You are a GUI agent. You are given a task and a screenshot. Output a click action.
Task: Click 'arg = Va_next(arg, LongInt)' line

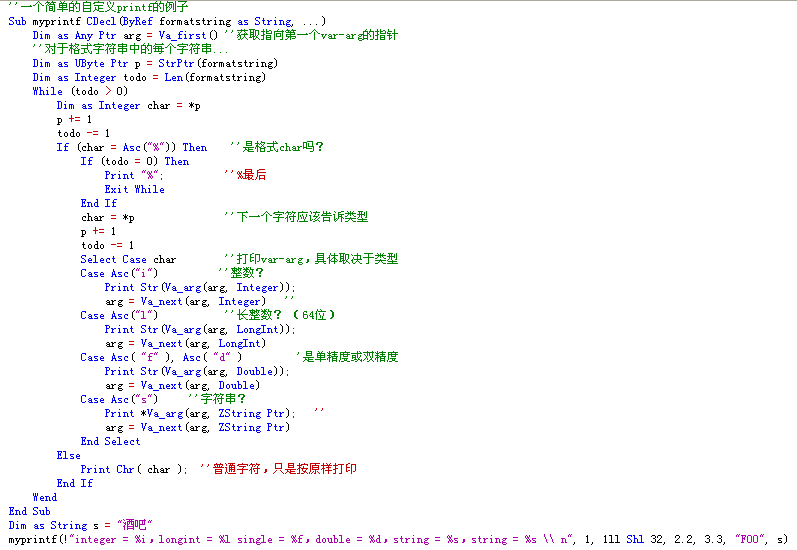click(185, 344)
